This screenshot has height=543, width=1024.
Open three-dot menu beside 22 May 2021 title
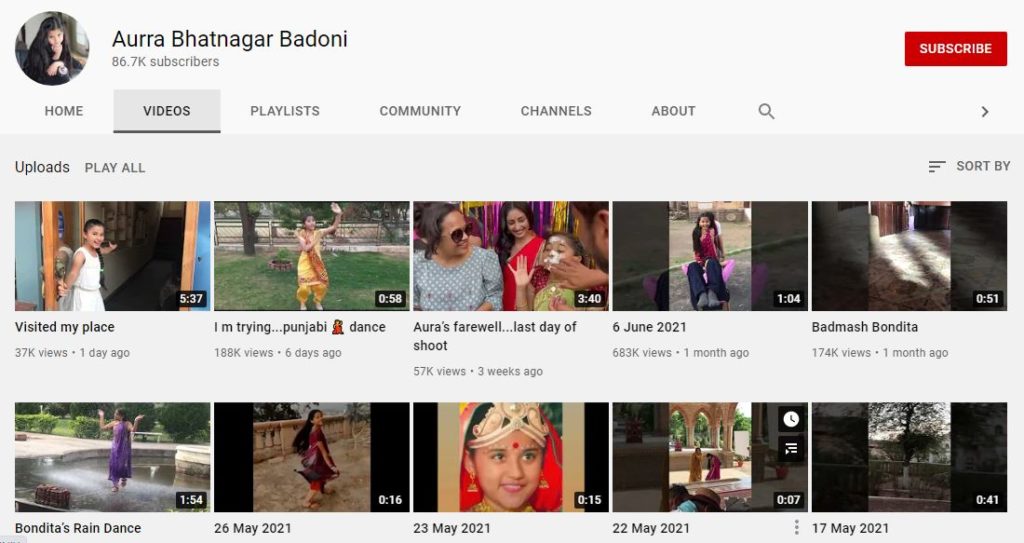[796, 527]
